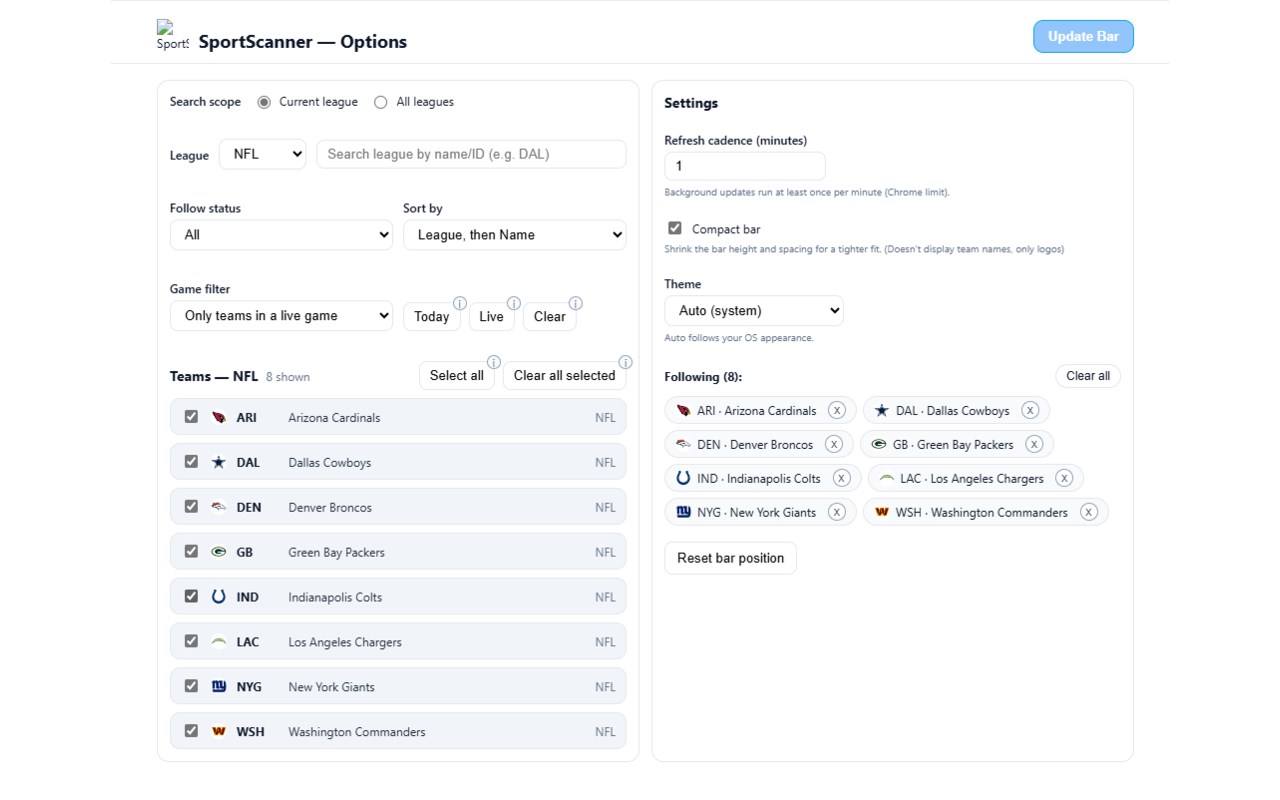This screenshot has height=800, width=1280.
Task: Click the New York Giants logo in team list
Action: click(x=219, y=687)
